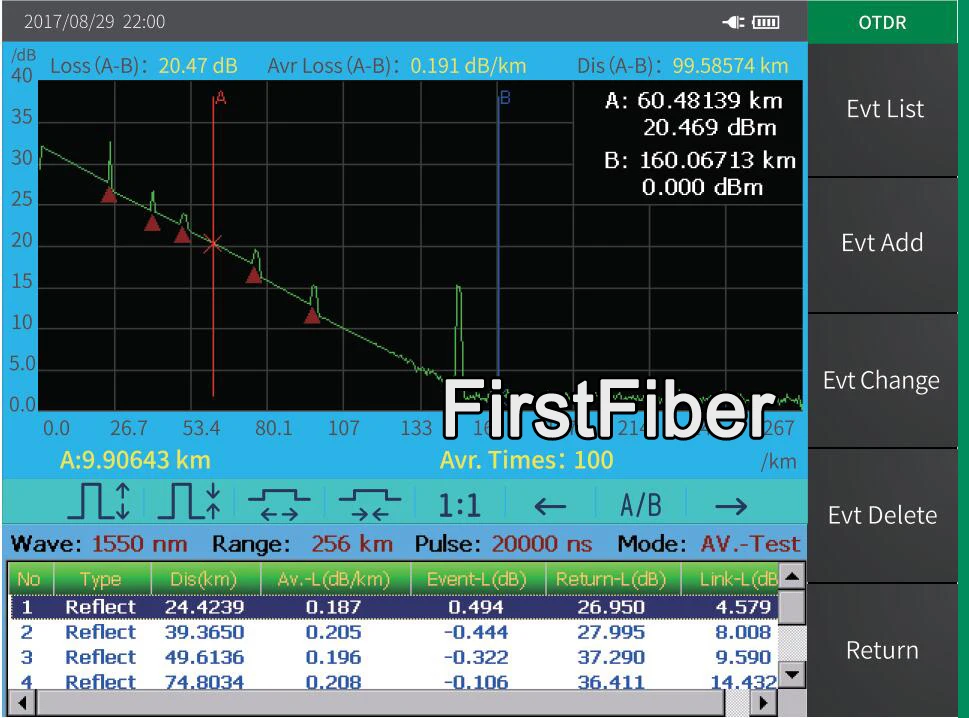This screenshot has height=718, width=969.
Task: Click the vertical zoom in waveform icon
Action: [99, 502]
